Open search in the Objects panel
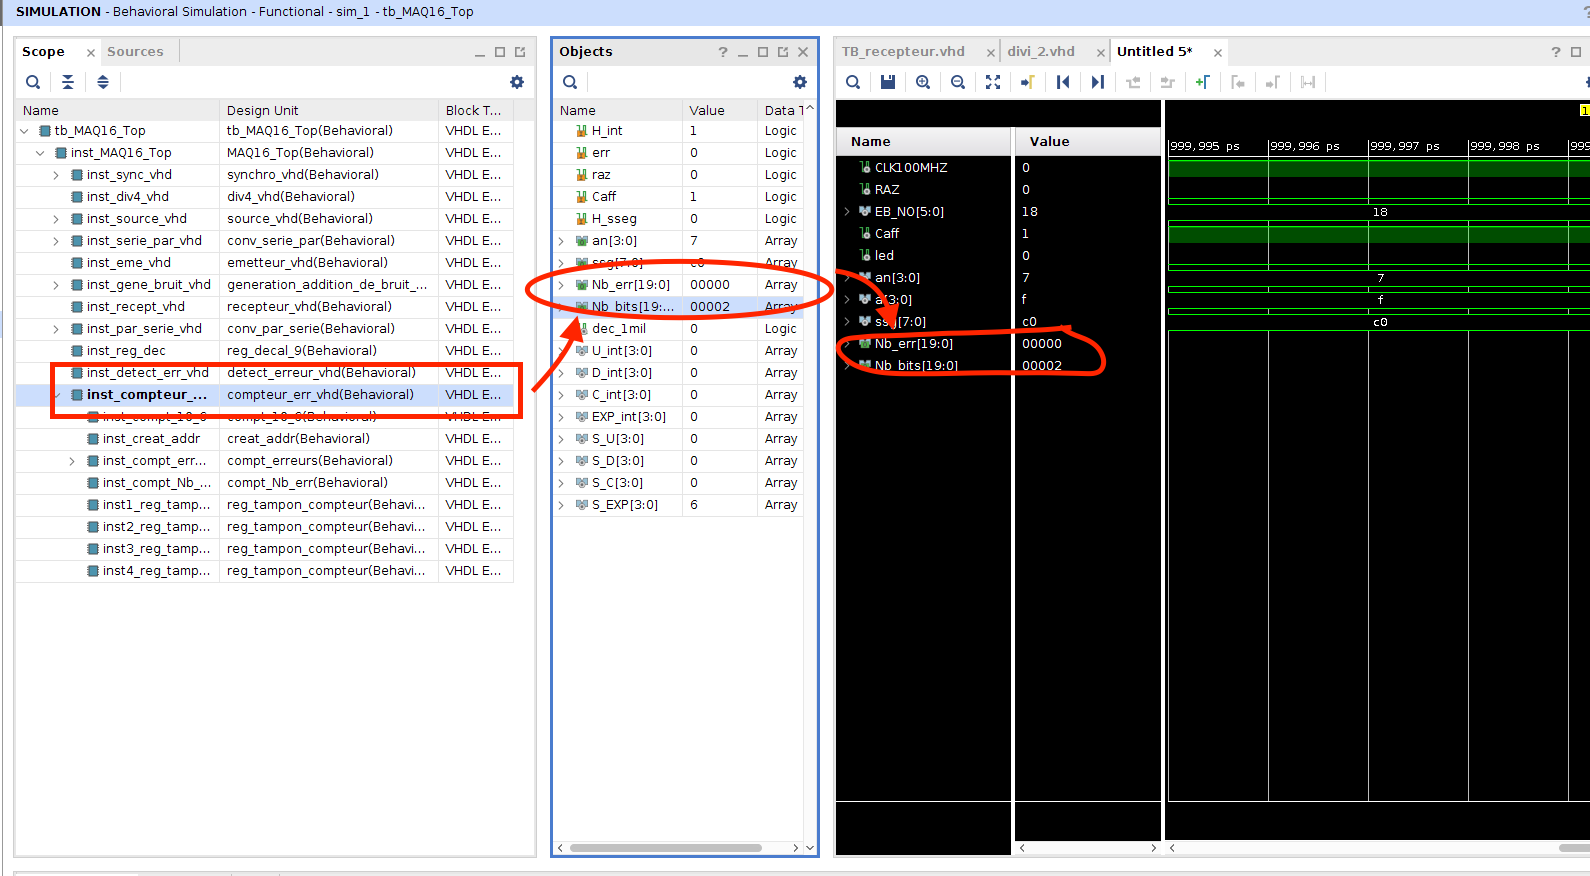 [x=570, y=82]
